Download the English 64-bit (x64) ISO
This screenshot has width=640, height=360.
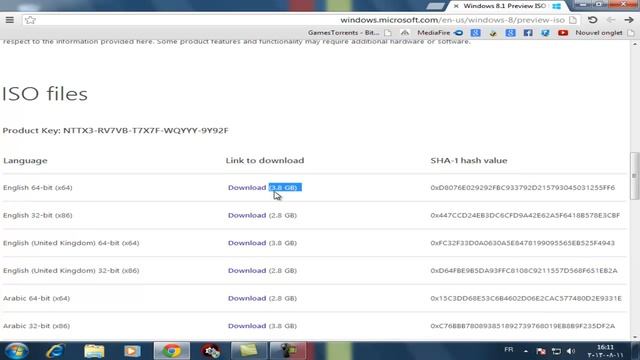[x=247, y=187]
